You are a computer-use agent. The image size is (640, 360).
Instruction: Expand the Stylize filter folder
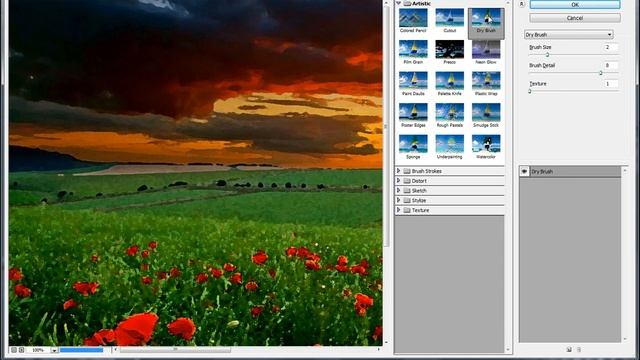[x=398, y=200]
